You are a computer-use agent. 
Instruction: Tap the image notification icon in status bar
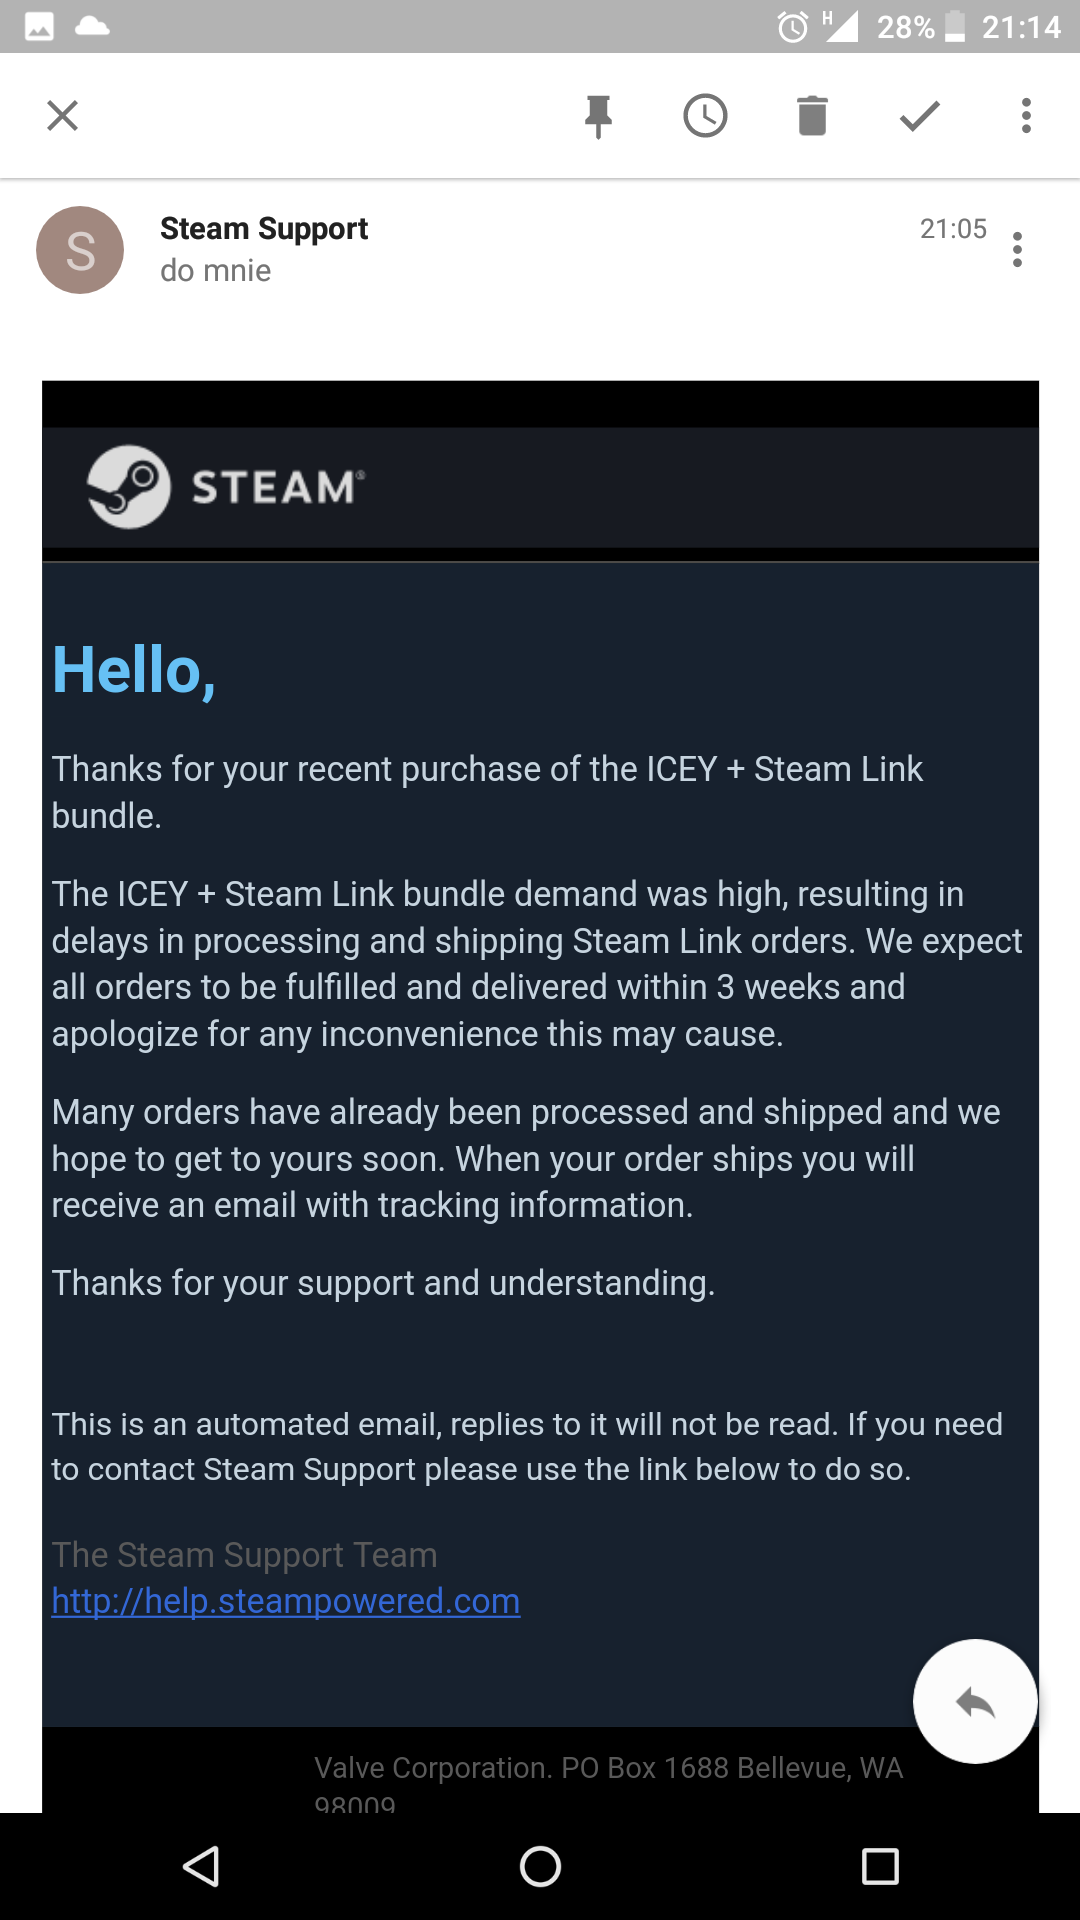tap(39, 27)
